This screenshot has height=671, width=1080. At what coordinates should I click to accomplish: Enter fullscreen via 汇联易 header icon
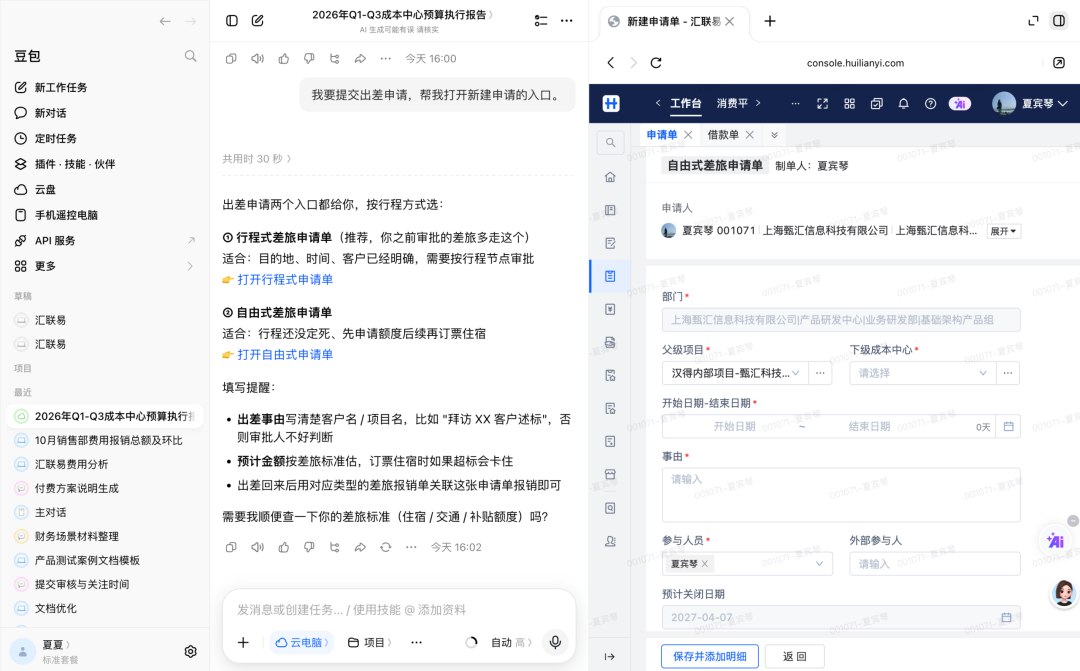click(822, 103)
